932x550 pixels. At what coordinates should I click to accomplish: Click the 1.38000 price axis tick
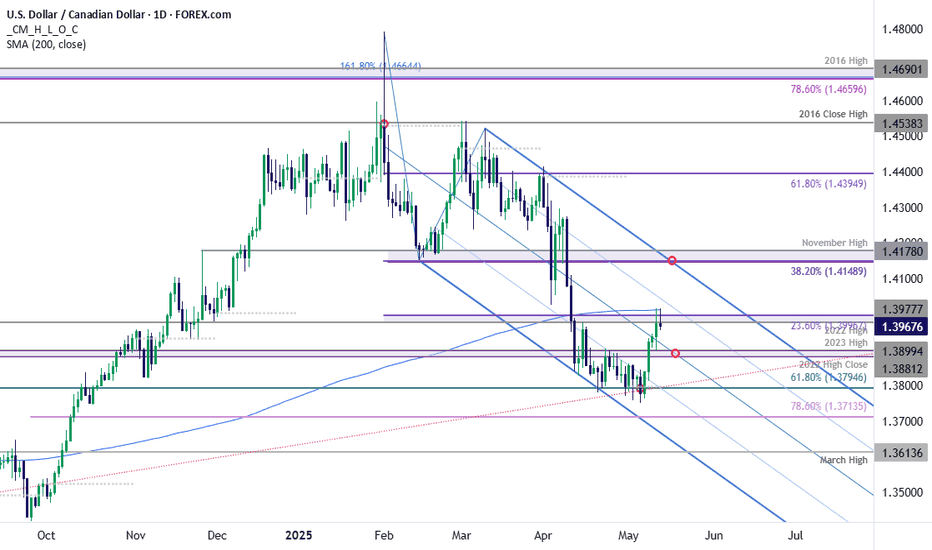(902, 386)
